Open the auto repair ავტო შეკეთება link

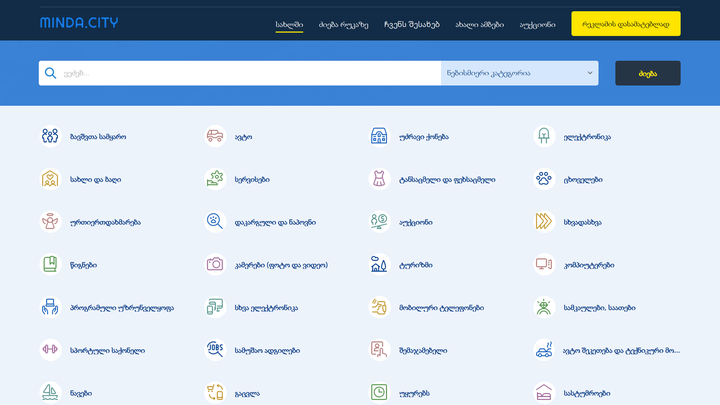pos(621,351)
